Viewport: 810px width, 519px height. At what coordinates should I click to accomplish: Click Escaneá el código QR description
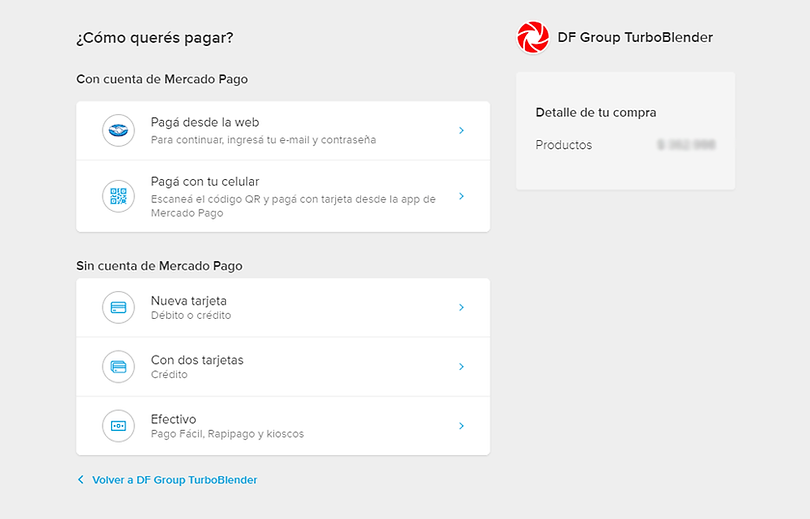[293, 206]
